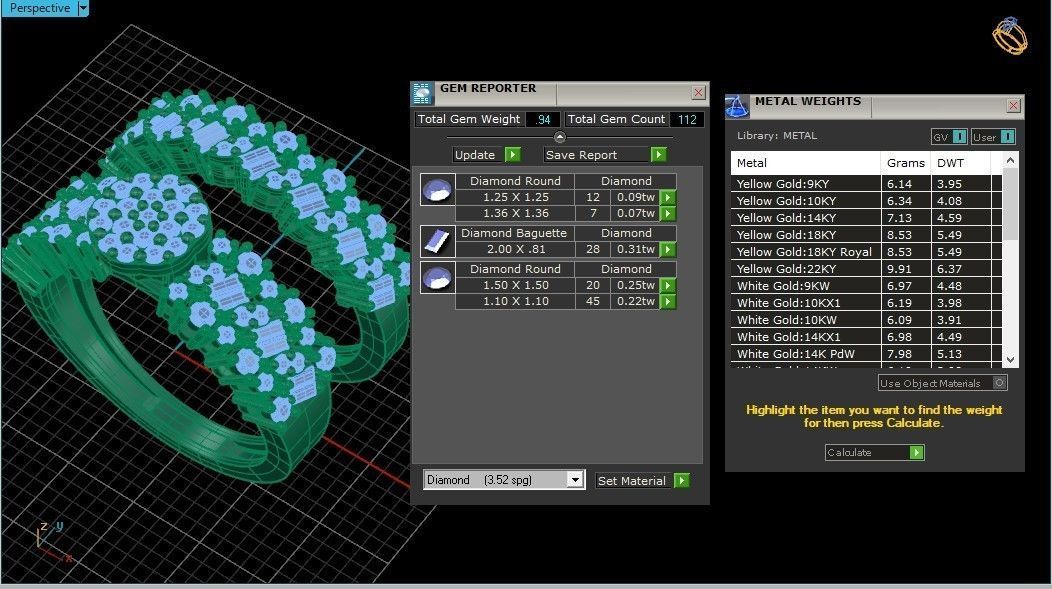Select Yellow Gold:18KY Royal row
Screen dimensions: 1052x589
pyautogui.click(x=866, y=252)
